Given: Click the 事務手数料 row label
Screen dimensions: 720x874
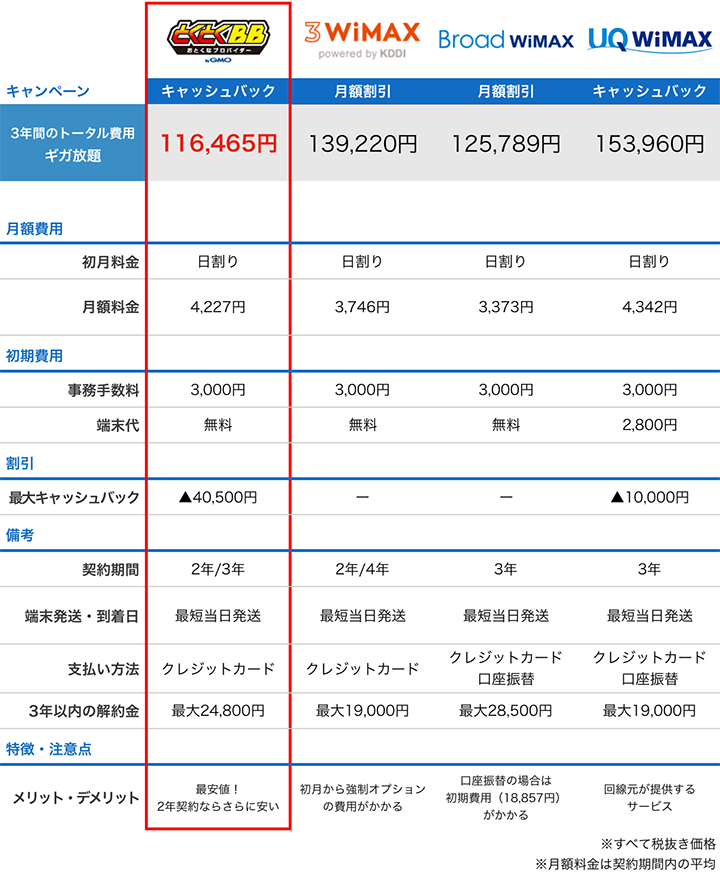Looking at the screenshot, I should [x=103, y=390].
